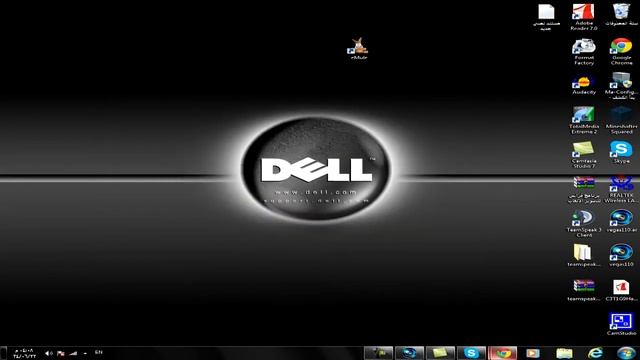Launch Google Chrome from the desktop

[x=621, y=51]
